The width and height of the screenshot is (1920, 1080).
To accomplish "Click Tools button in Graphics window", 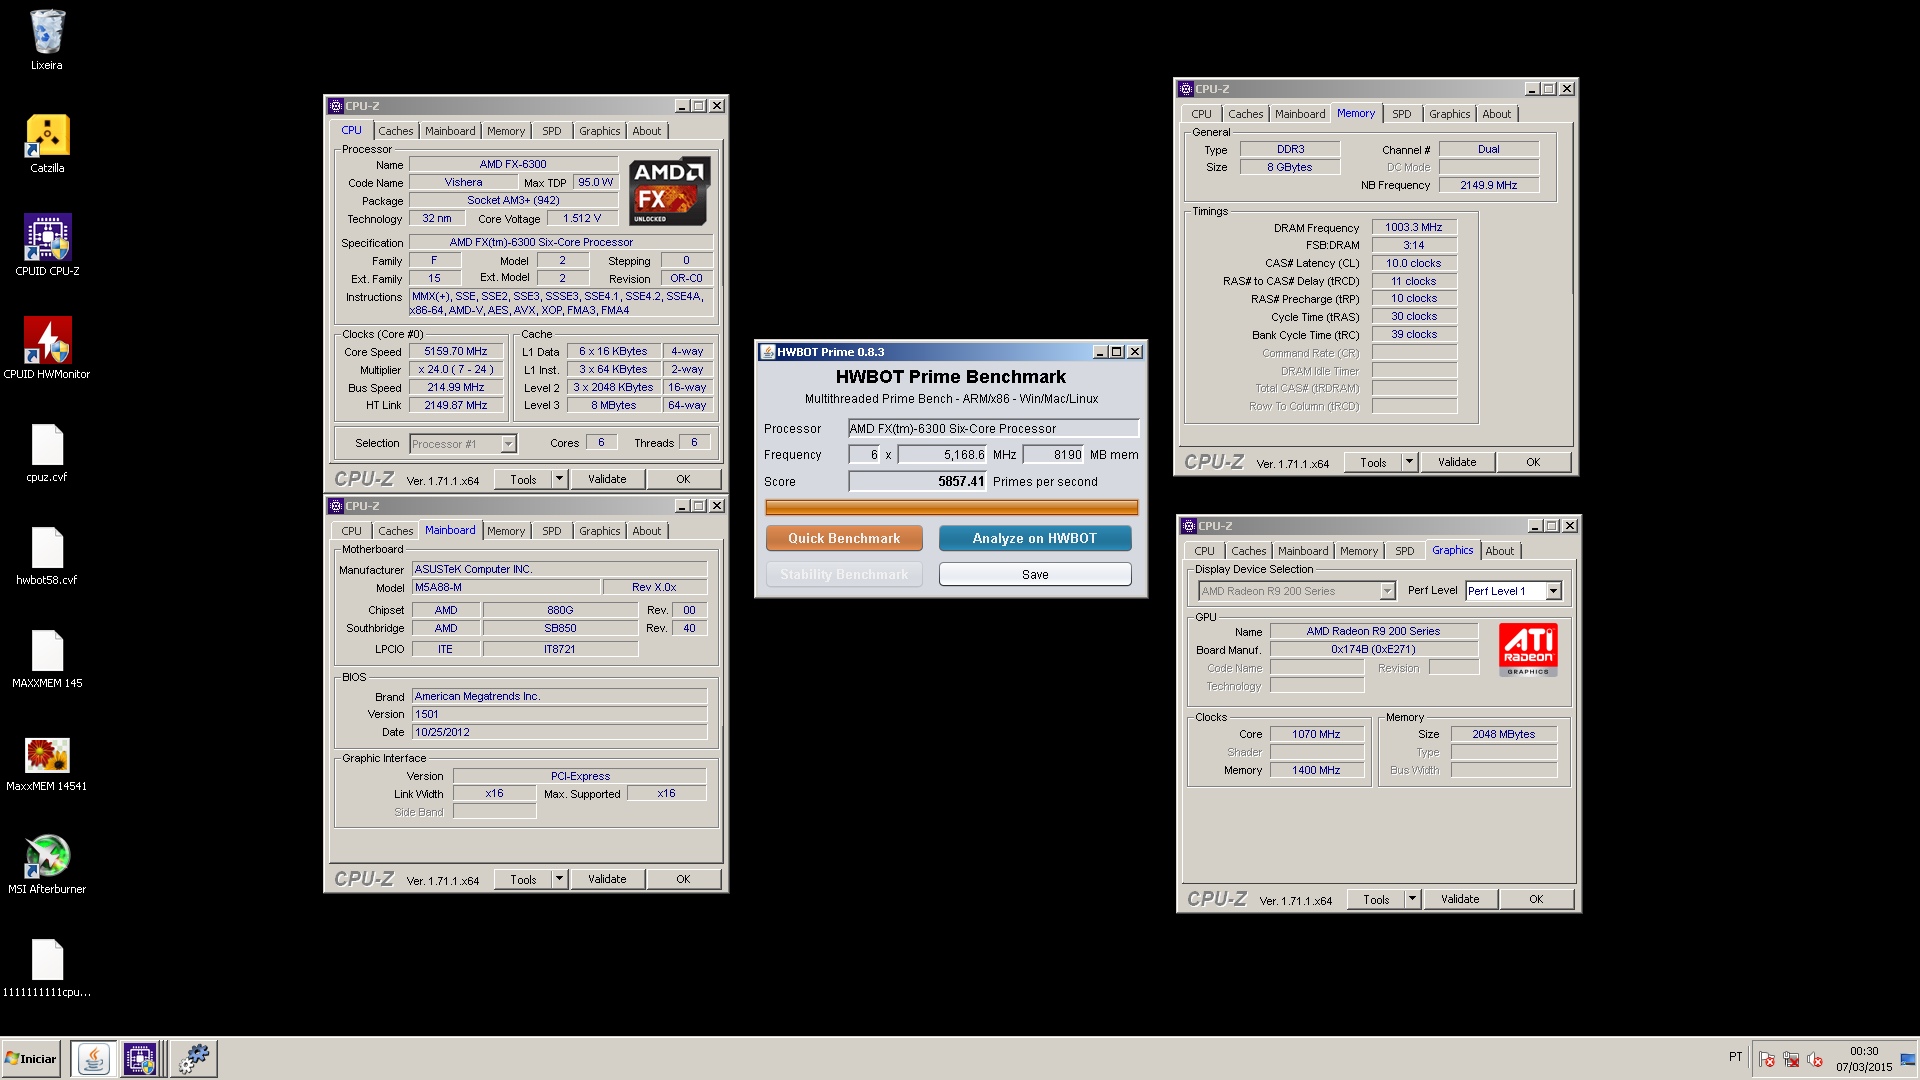I will tap(1376, 899).
